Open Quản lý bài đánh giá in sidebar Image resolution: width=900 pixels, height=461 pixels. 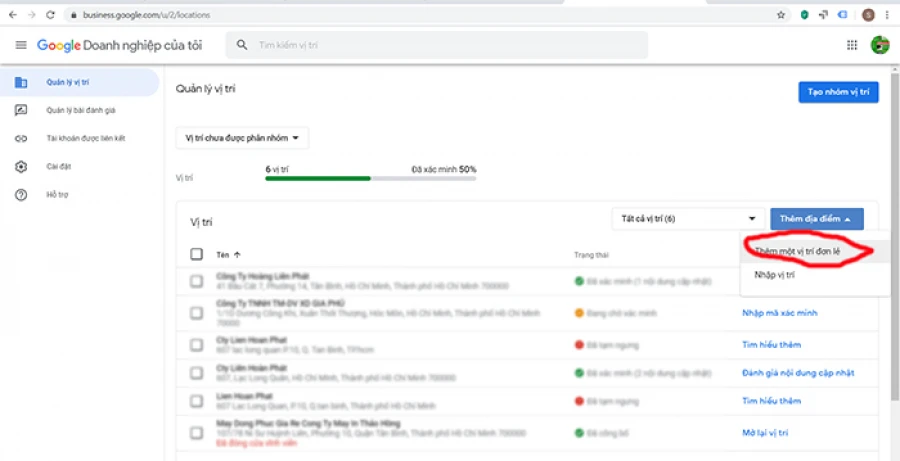click(x=80, y=110)
